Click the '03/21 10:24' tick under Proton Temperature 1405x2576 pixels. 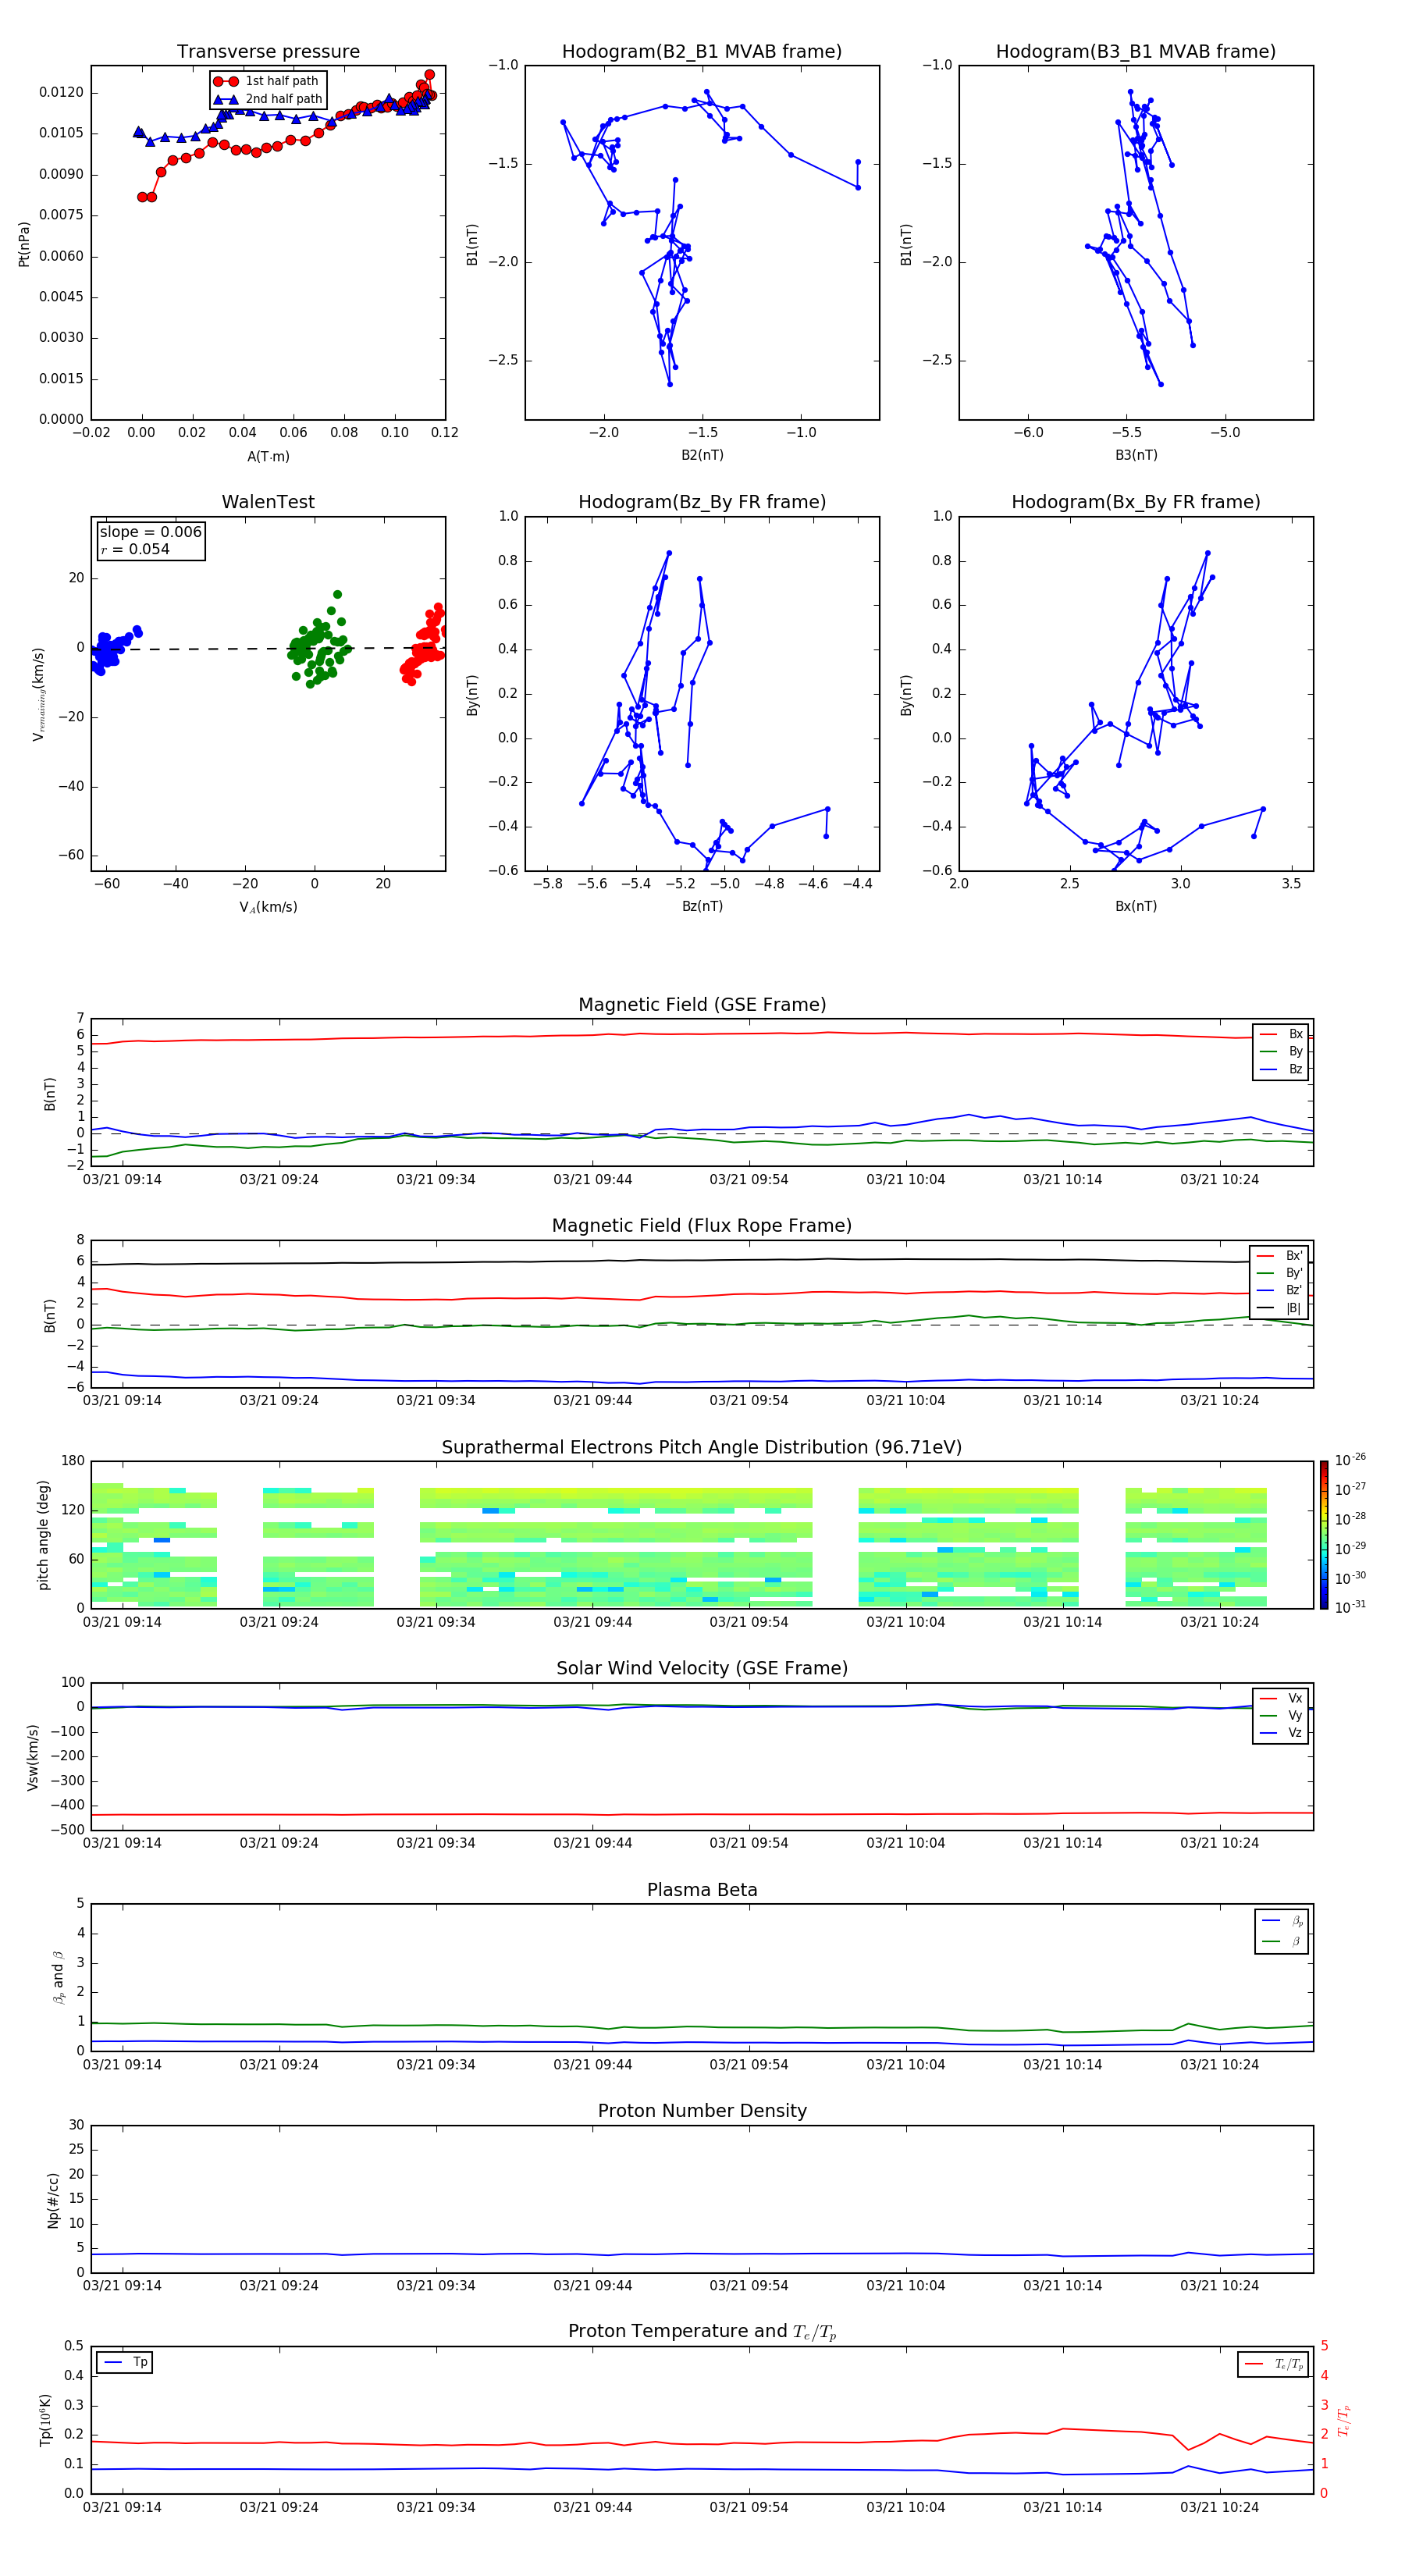coord(1219,2508)
